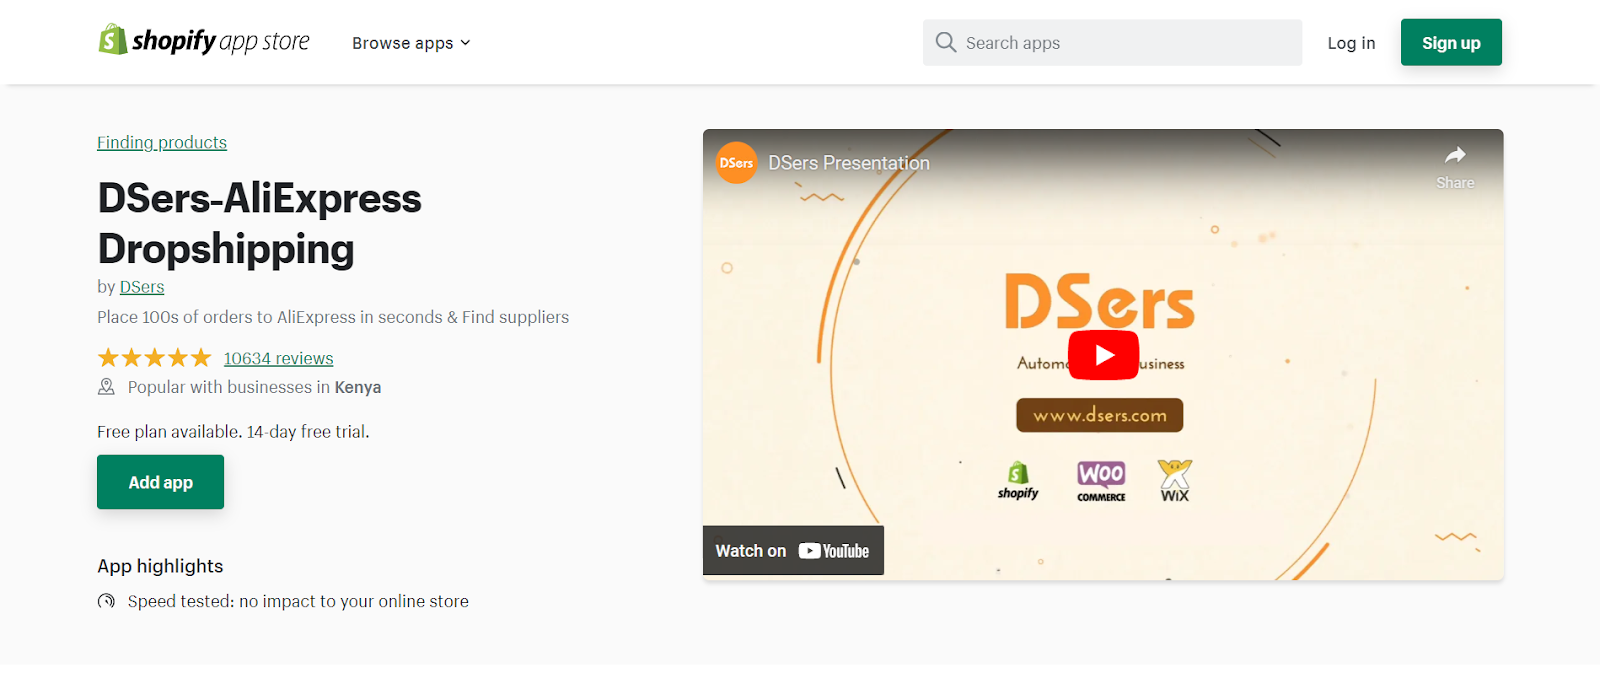
Task: Click the 'Place 100s of orders' tagline
Action: [333, 317]
